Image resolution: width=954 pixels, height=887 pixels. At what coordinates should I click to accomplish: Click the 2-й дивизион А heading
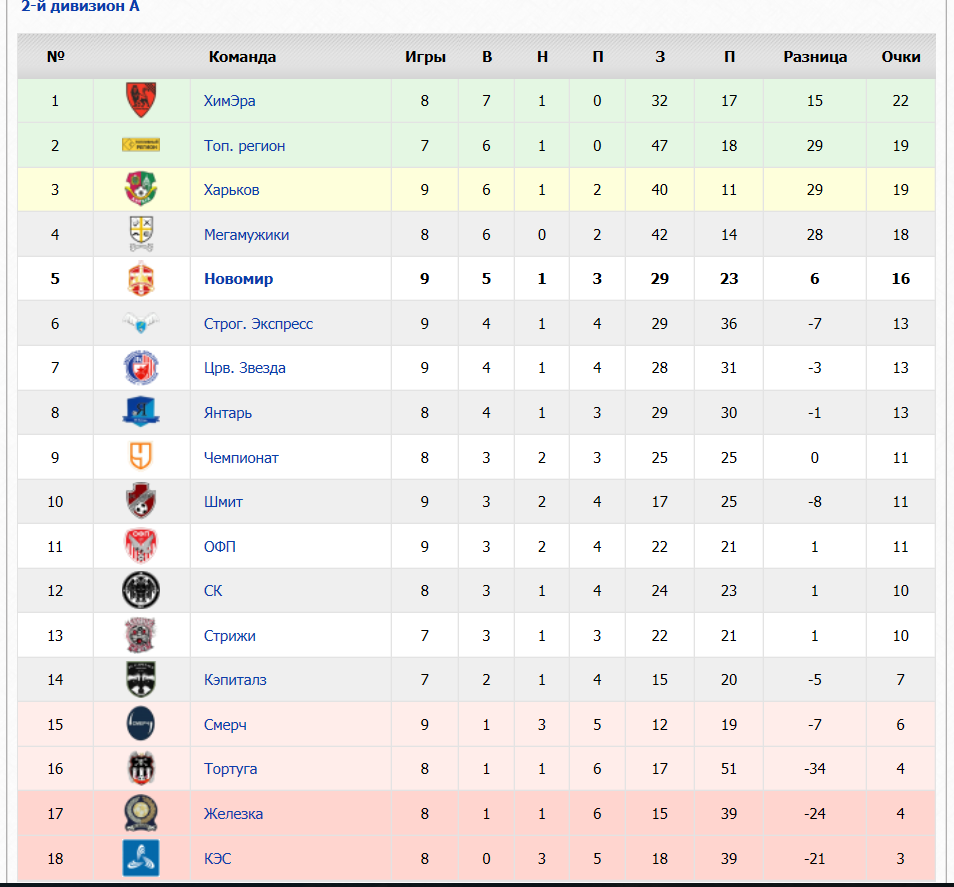[x=80, y=7]
